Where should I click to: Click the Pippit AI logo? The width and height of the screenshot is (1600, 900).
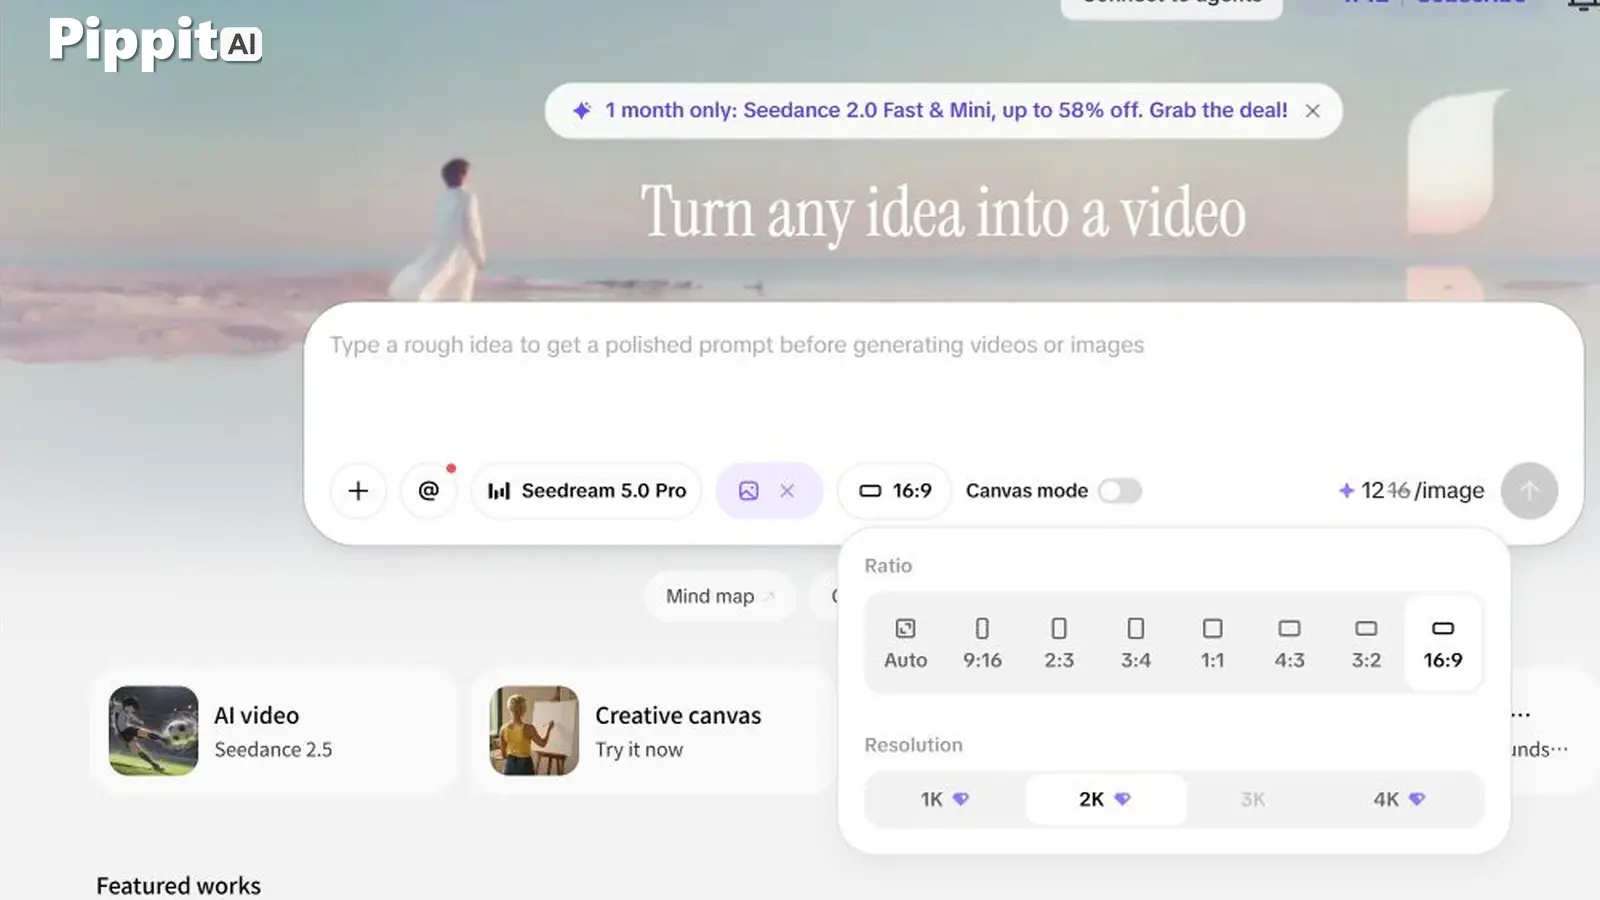click(x=155, y=42)
